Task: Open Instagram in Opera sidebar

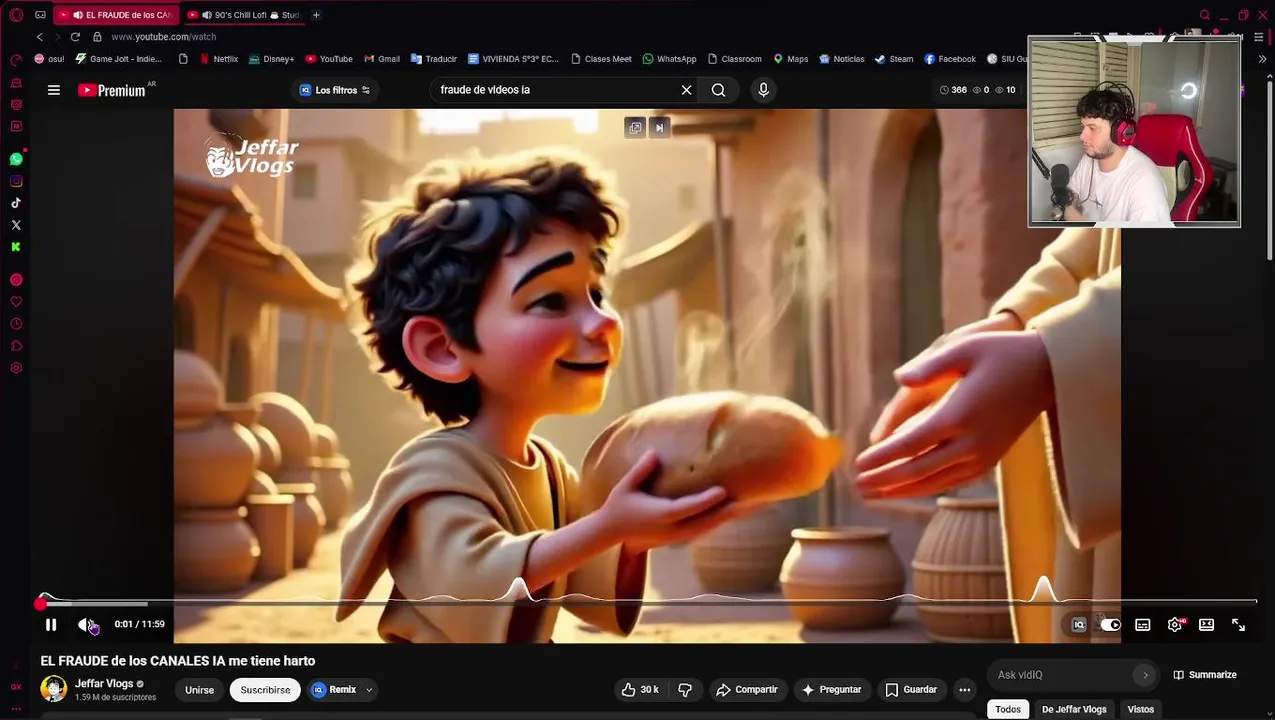Action: (x=16, y=181)
